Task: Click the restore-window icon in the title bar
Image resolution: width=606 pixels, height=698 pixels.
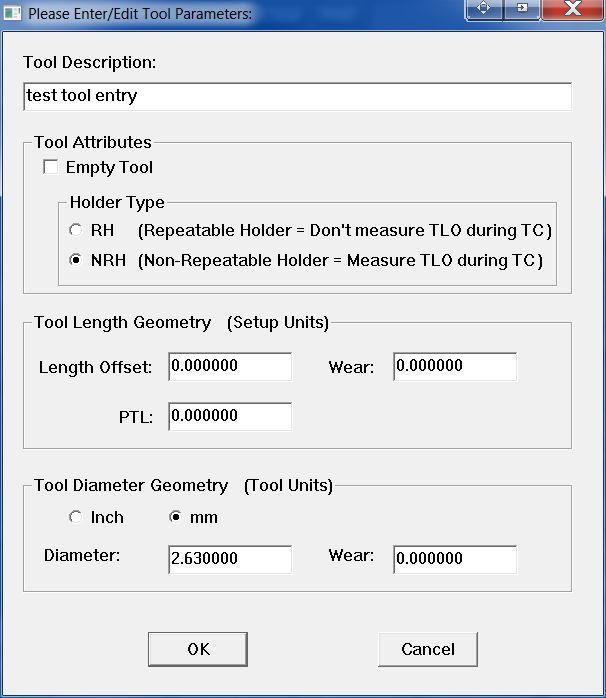Action: 522,9
